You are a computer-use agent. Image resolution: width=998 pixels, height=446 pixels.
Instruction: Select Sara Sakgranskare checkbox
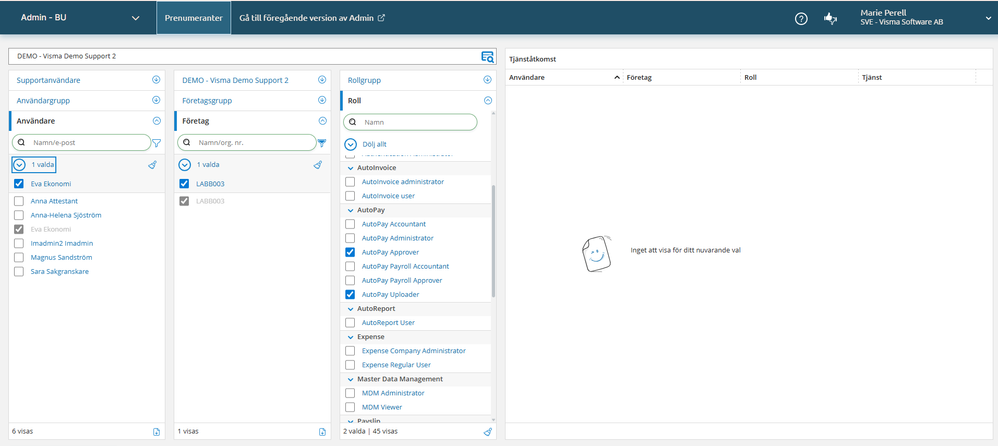(18, 271)
